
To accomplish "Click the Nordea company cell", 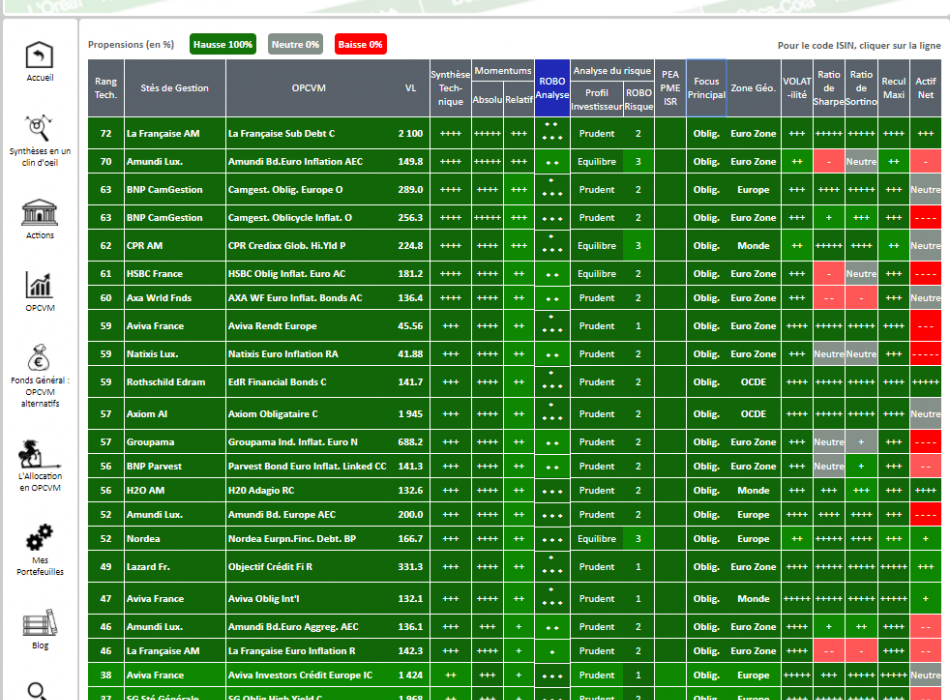I will pos(174,539).
